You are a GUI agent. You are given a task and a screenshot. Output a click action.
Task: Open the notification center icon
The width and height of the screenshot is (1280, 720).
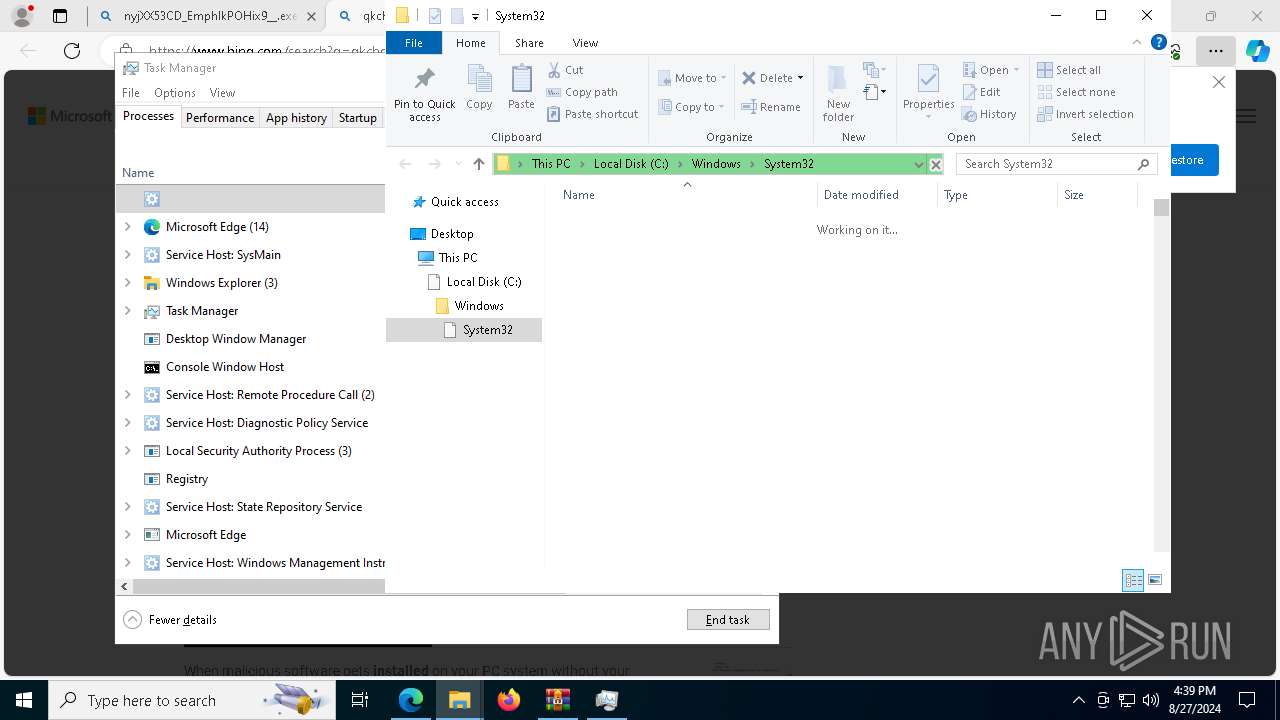(x=1247, y=700)
